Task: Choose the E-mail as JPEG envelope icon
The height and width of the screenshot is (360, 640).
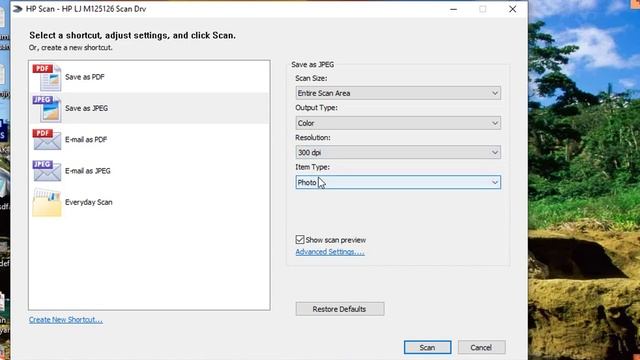Action: point(47,171)
